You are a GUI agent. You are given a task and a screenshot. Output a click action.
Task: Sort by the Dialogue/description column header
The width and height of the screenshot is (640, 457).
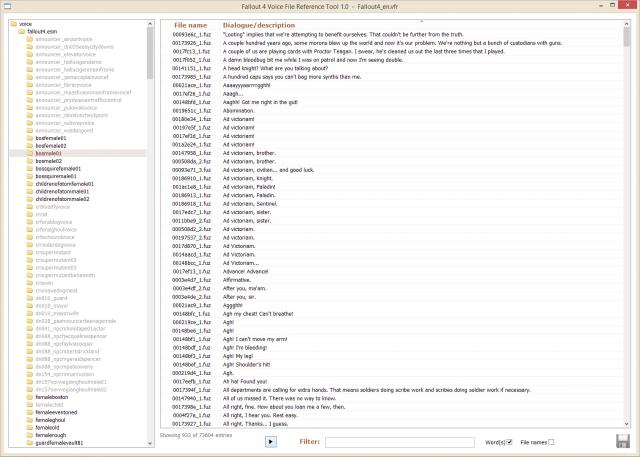tap(259, 25)
